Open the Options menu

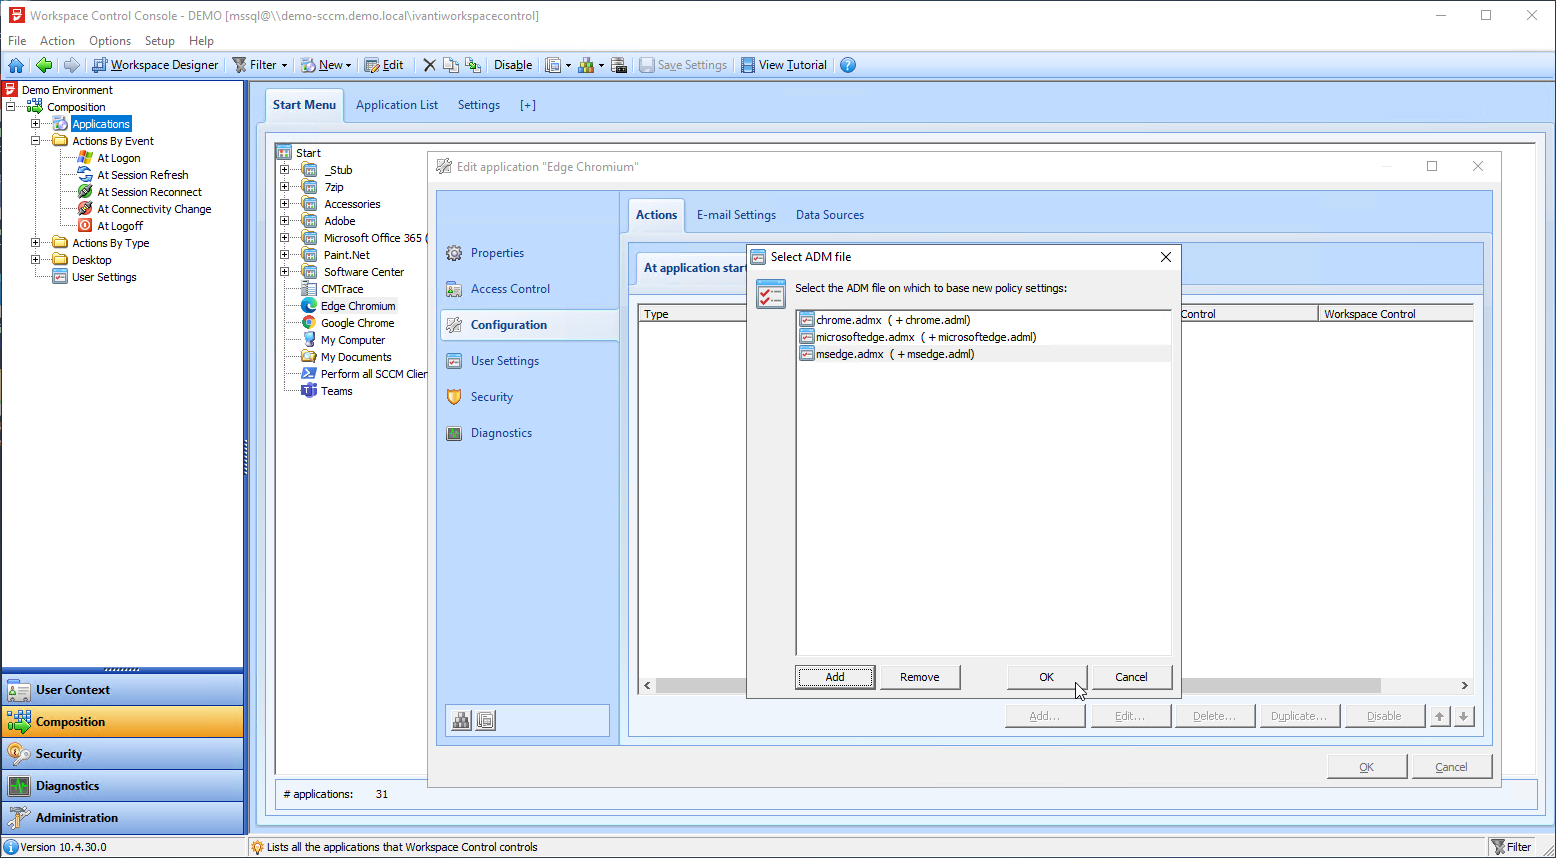coord(109,41)
